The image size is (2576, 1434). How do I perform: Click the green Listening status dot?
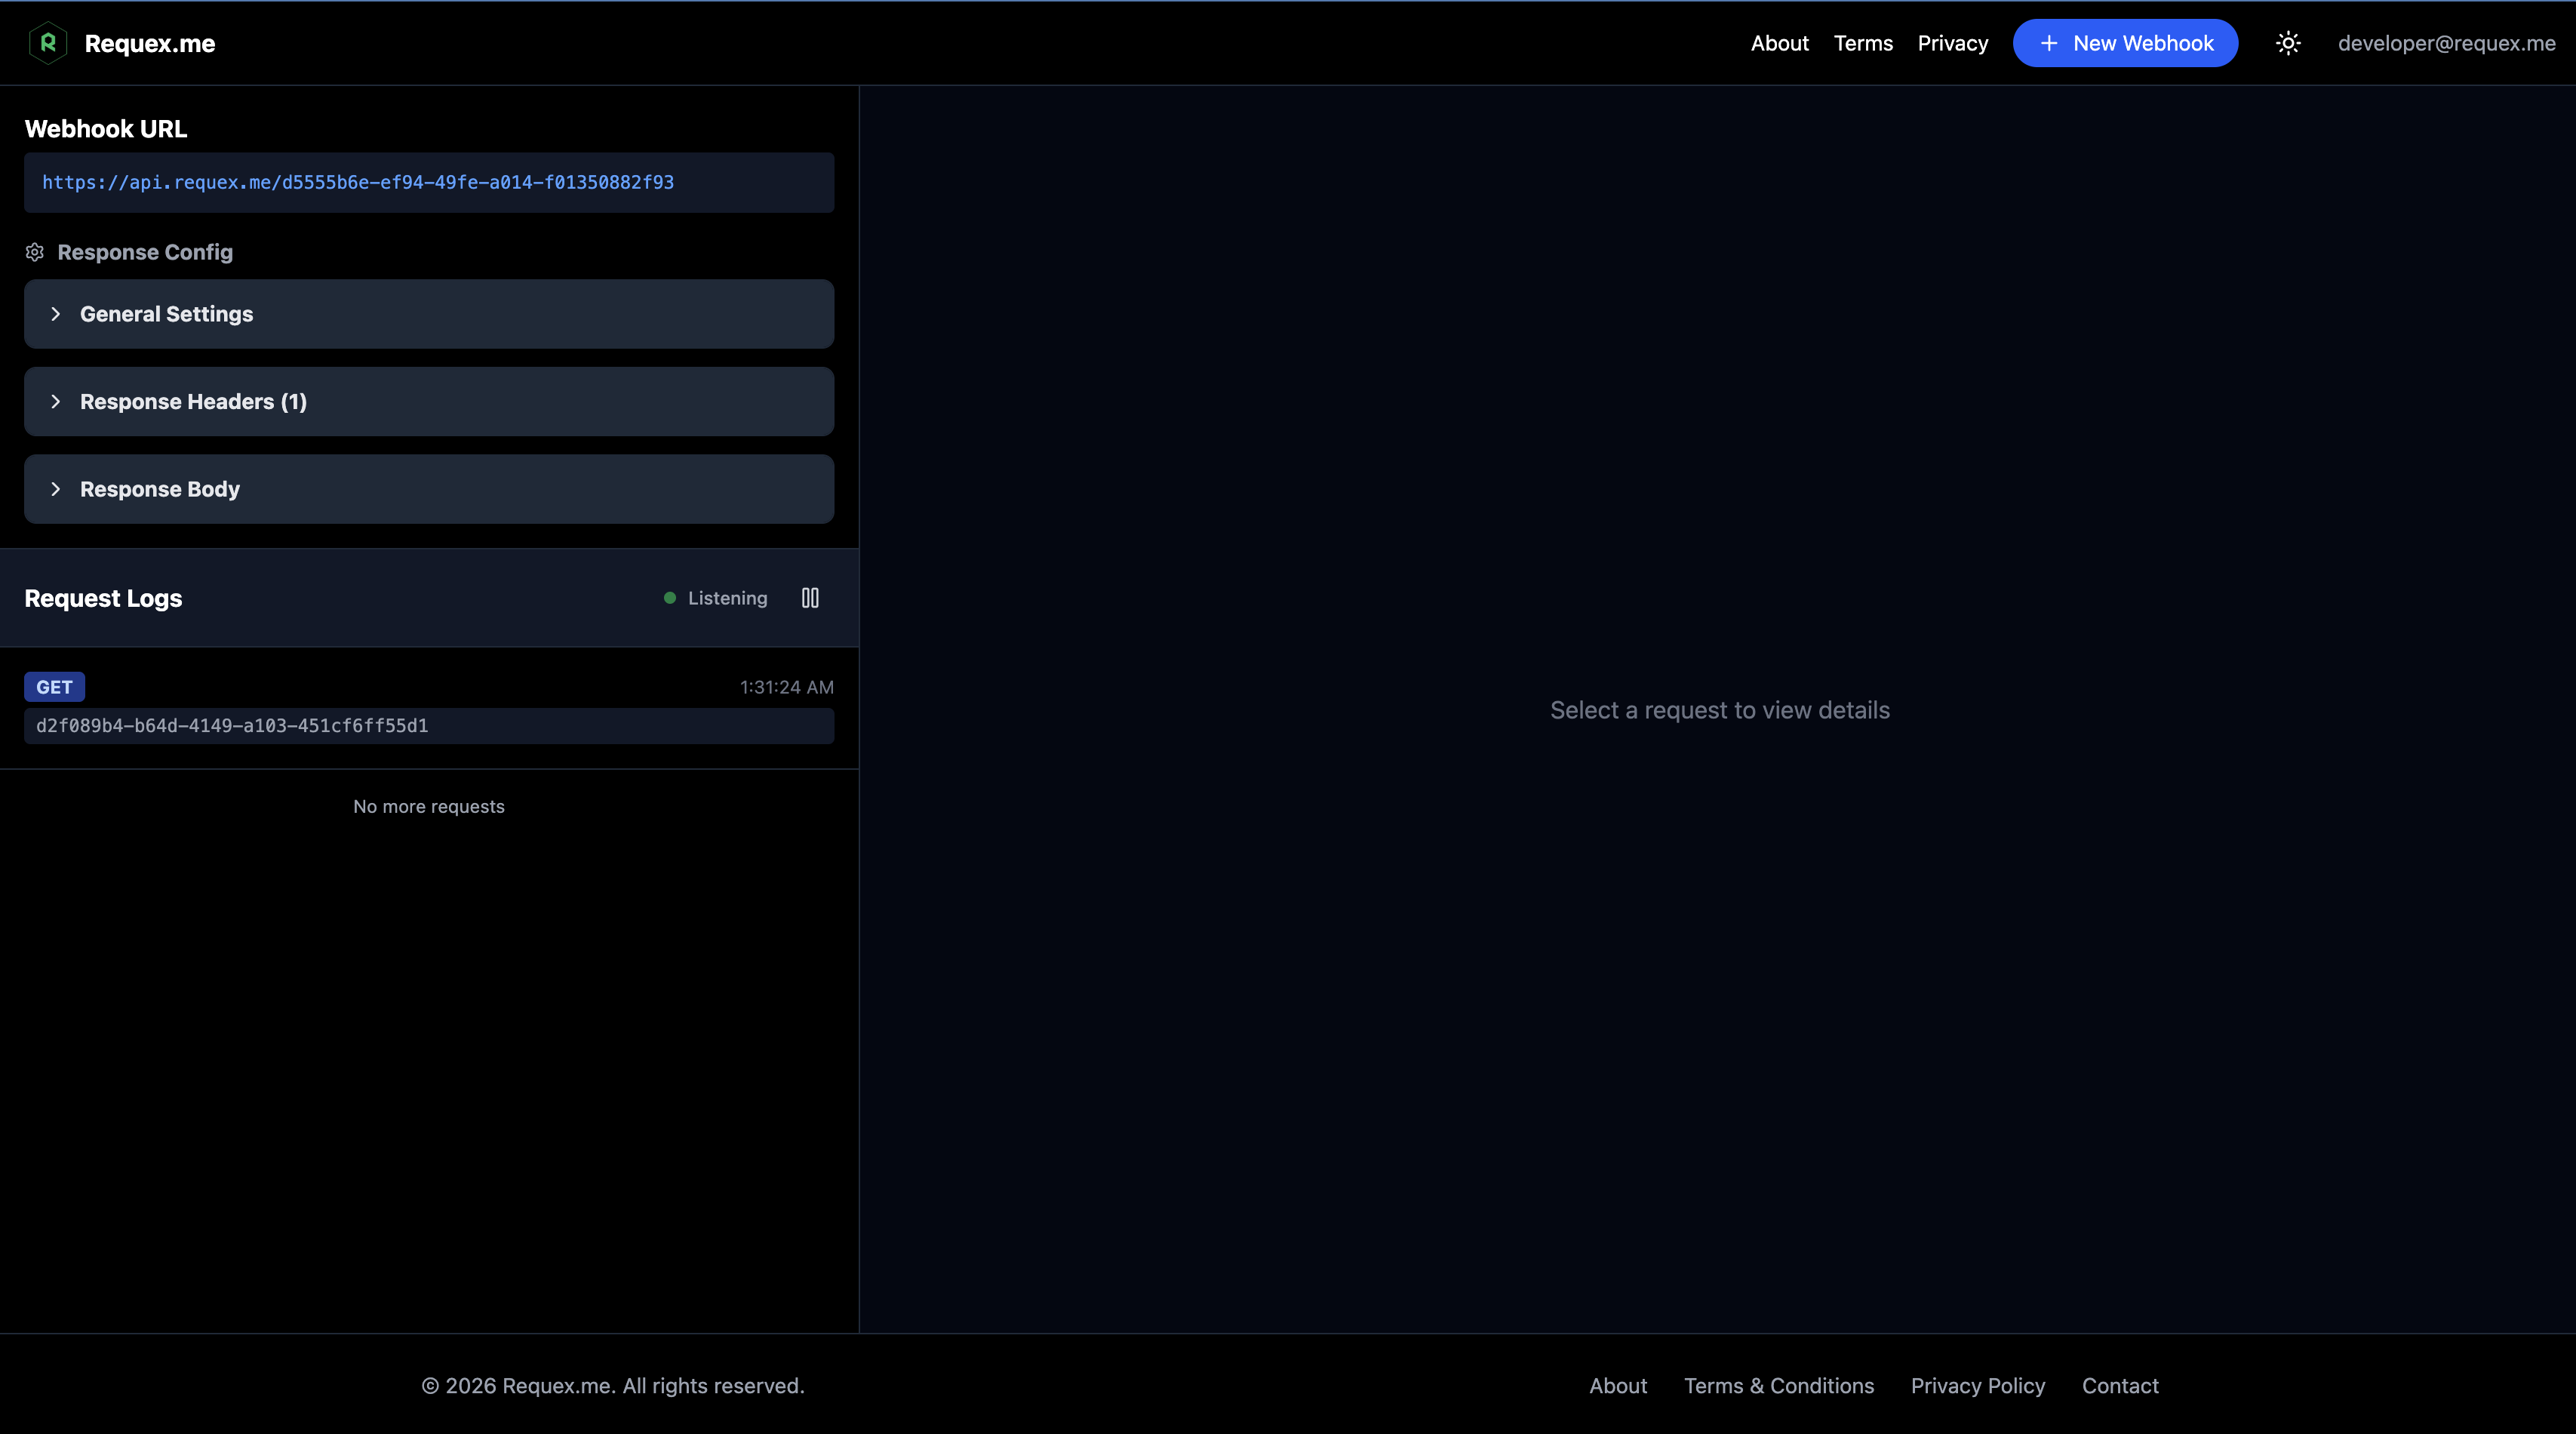(x=669, y=598)
